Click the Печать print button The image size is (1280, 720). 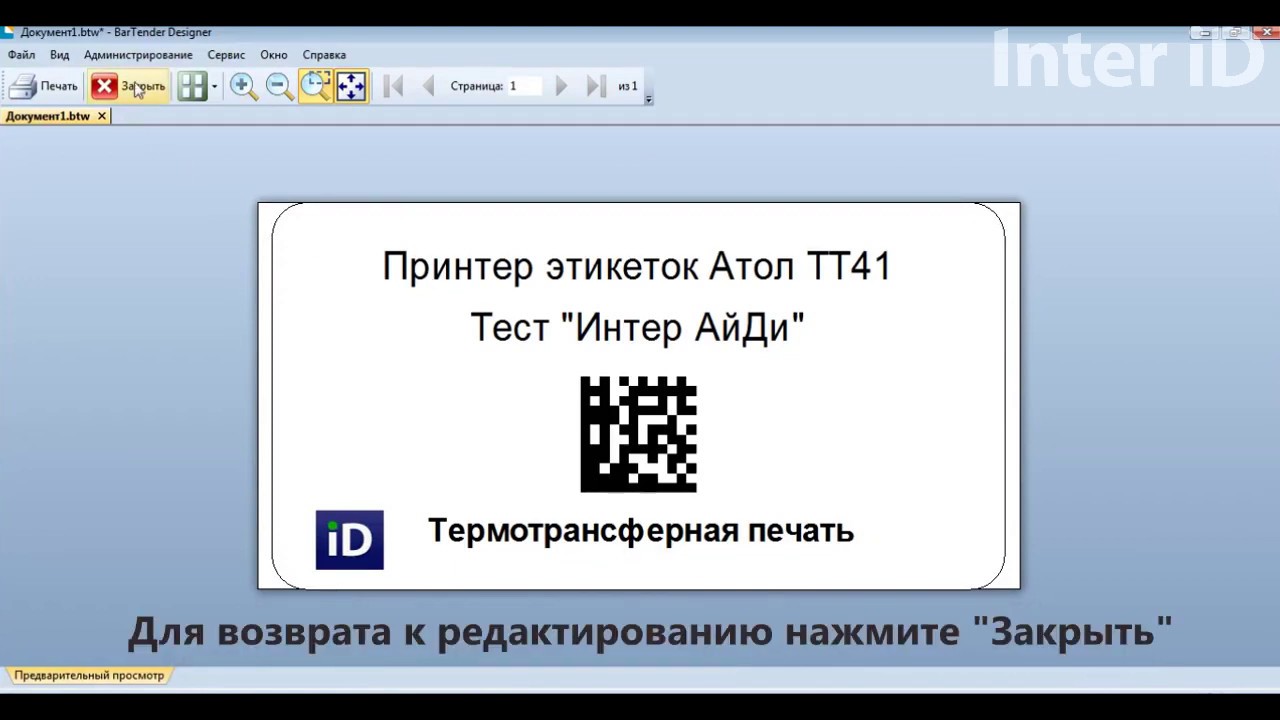pos(43,86)
